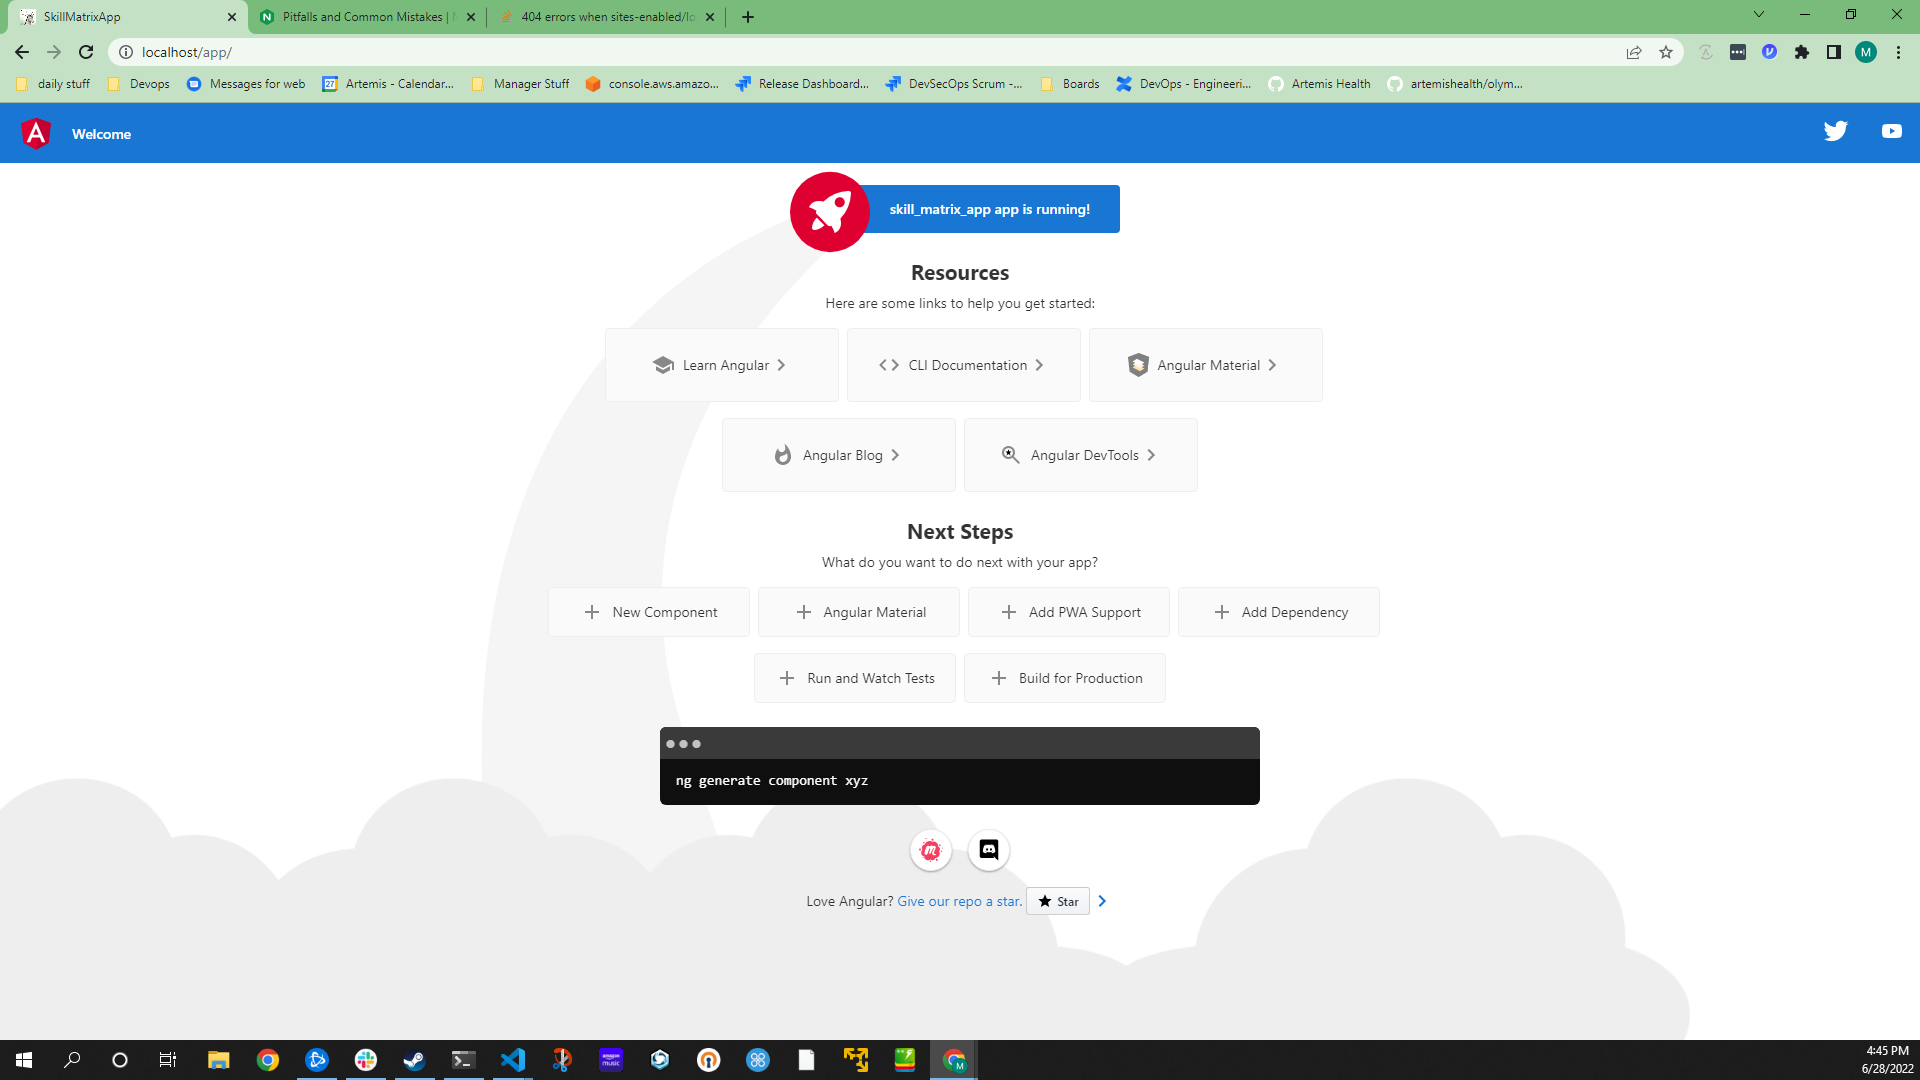The image size is (1920, 1080).
Task: Open Visual Studio Code from taskbar
Action: (513, 1060)
